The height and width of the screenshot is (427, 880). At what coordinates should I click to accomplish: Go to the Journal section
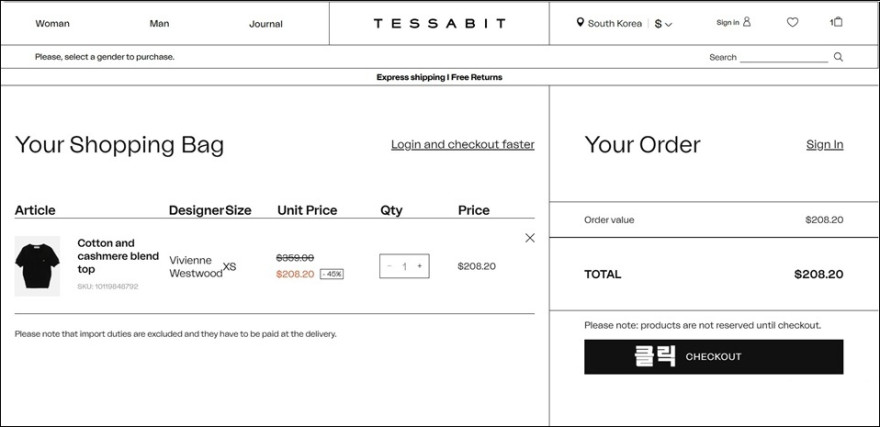pyautogui.click(x=265, y=23)
